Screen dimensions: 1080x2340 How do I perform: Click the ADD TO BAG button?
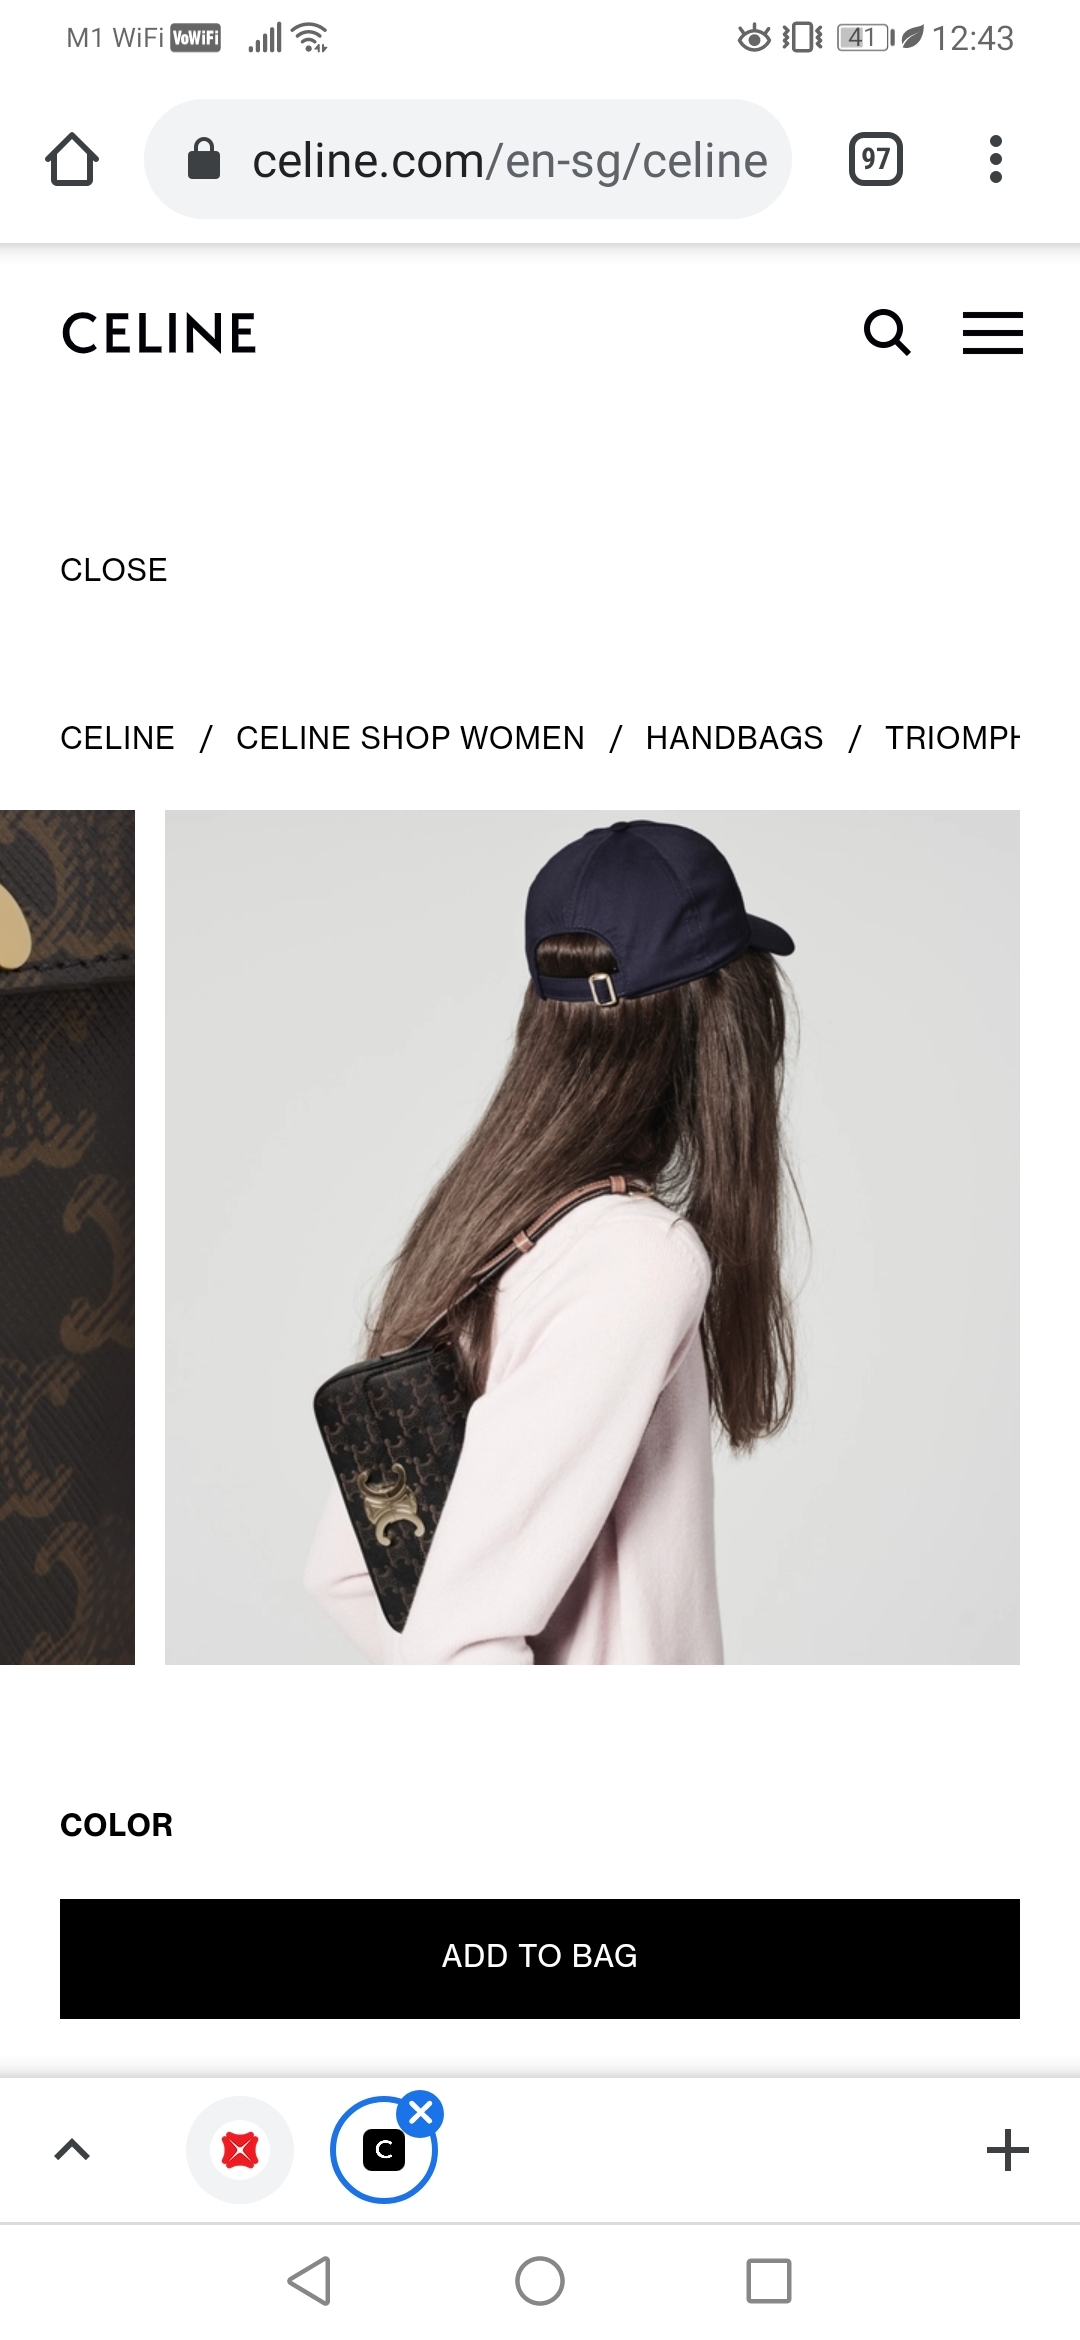point(540,1958)
